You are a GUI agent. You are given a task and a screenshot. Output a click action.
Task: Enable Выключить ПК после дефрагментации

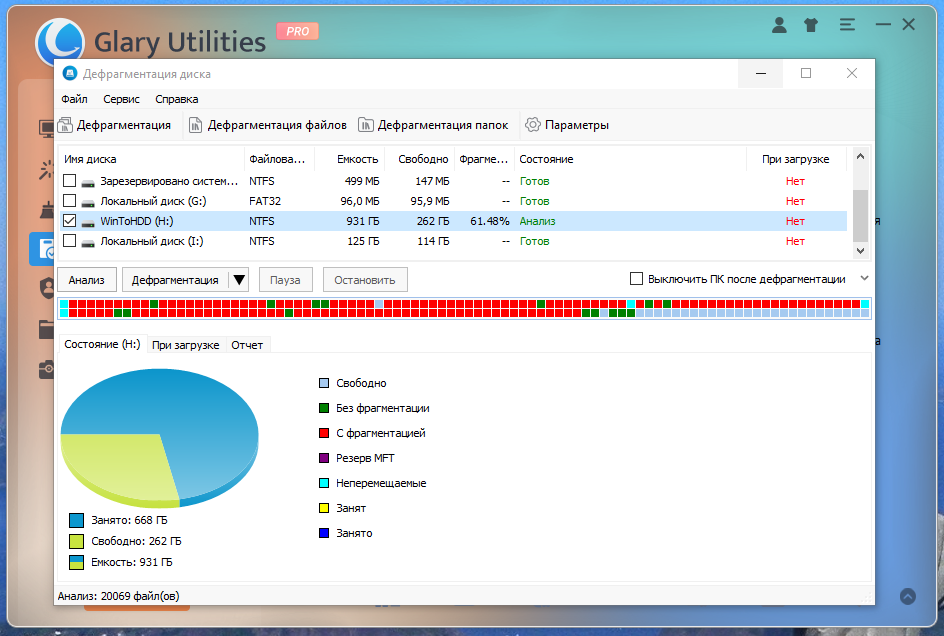pyautogui.click(x=636, y=279)
